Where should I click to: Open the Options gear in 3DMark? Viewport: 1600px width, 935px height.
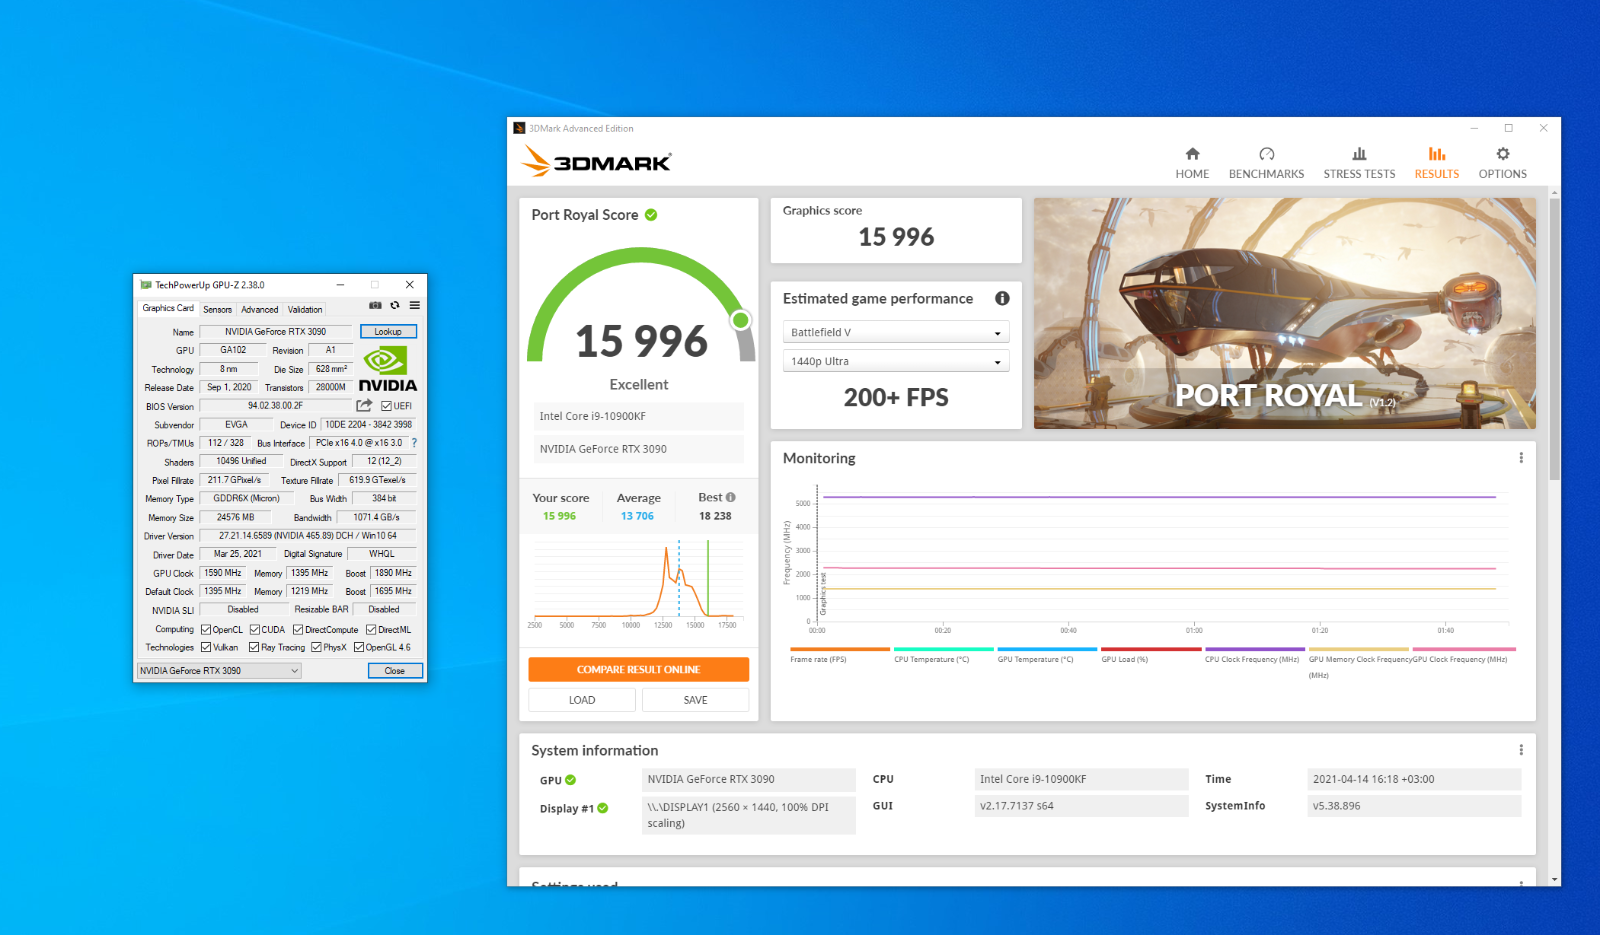1502,162
